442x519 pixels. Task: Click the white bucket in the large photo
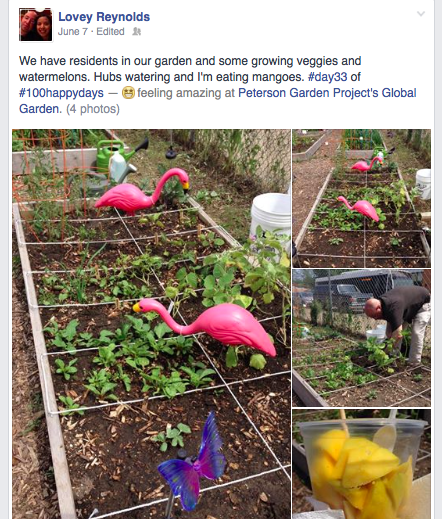271,219
